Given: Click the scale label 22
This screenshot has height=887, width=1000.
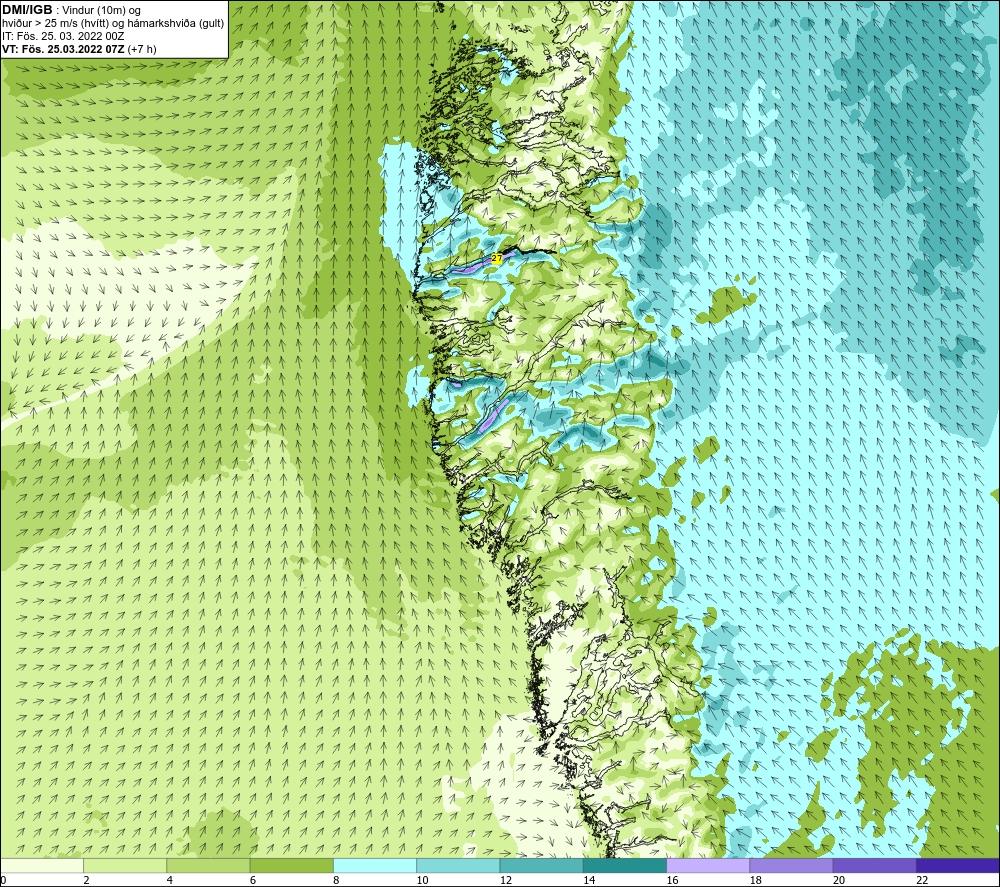Looking at the screenshot, I should point(922,880).
